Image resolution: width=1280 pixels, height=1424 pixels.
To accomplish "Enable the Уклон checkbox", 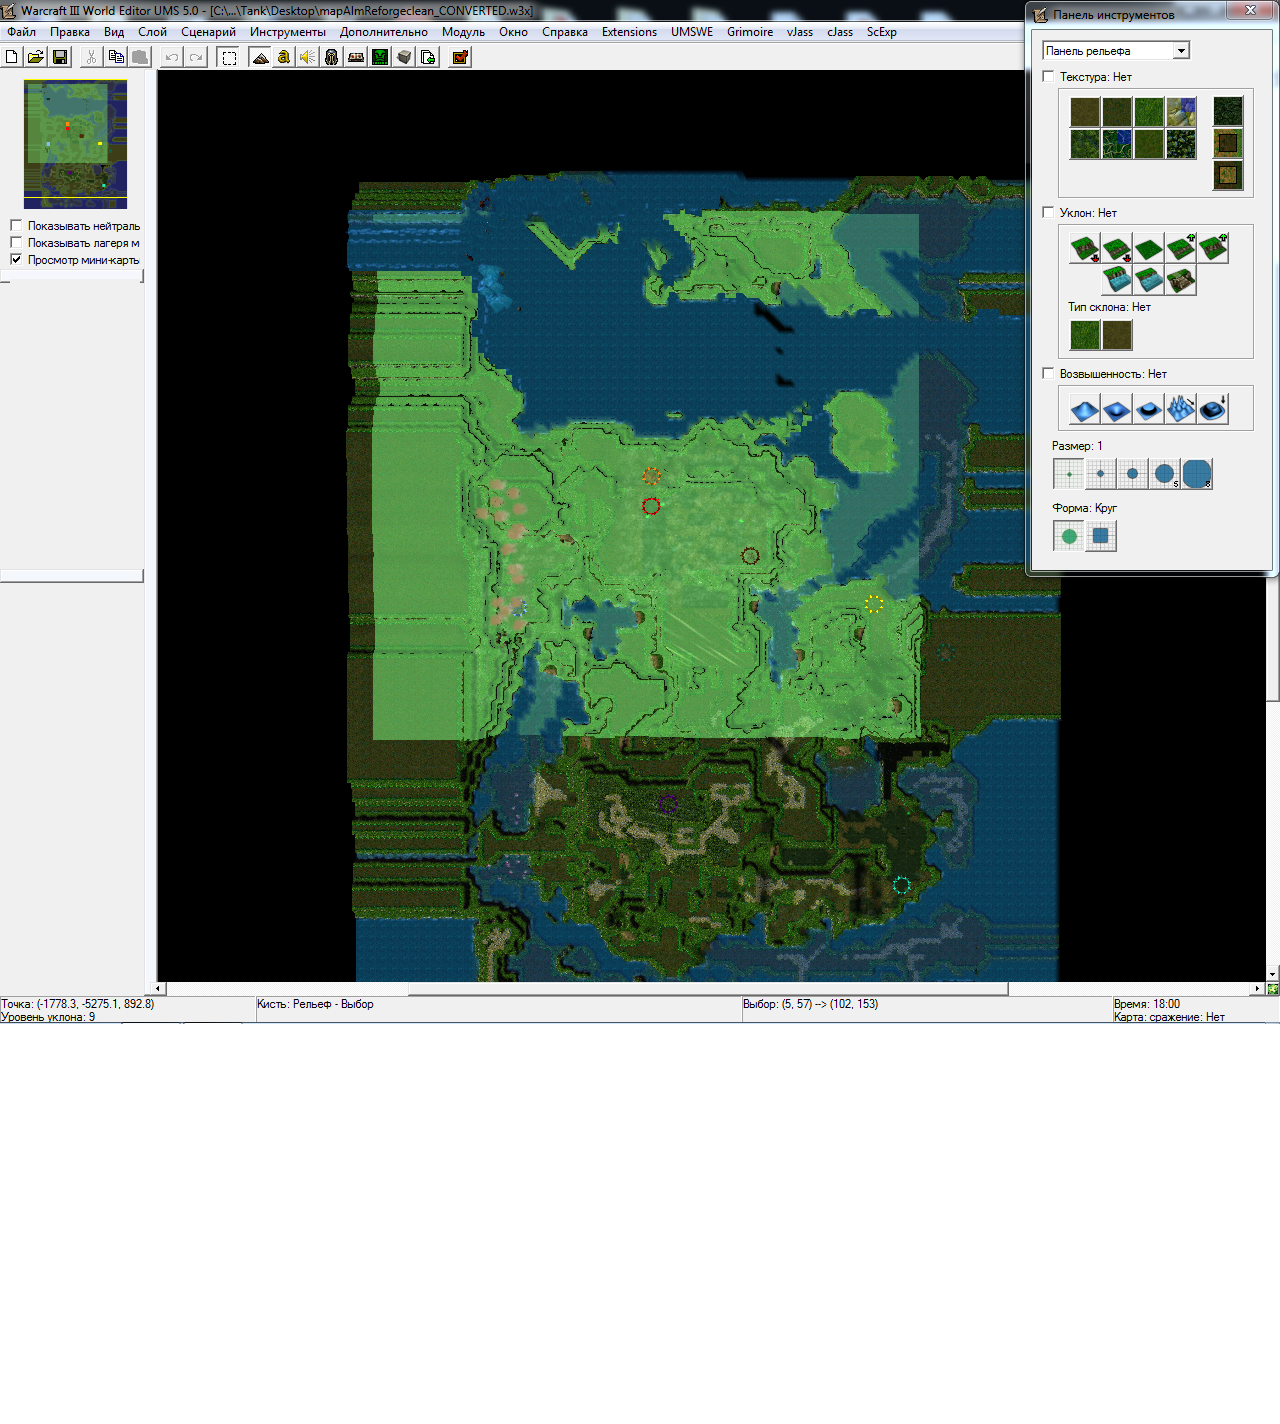I will point(1048,212).
